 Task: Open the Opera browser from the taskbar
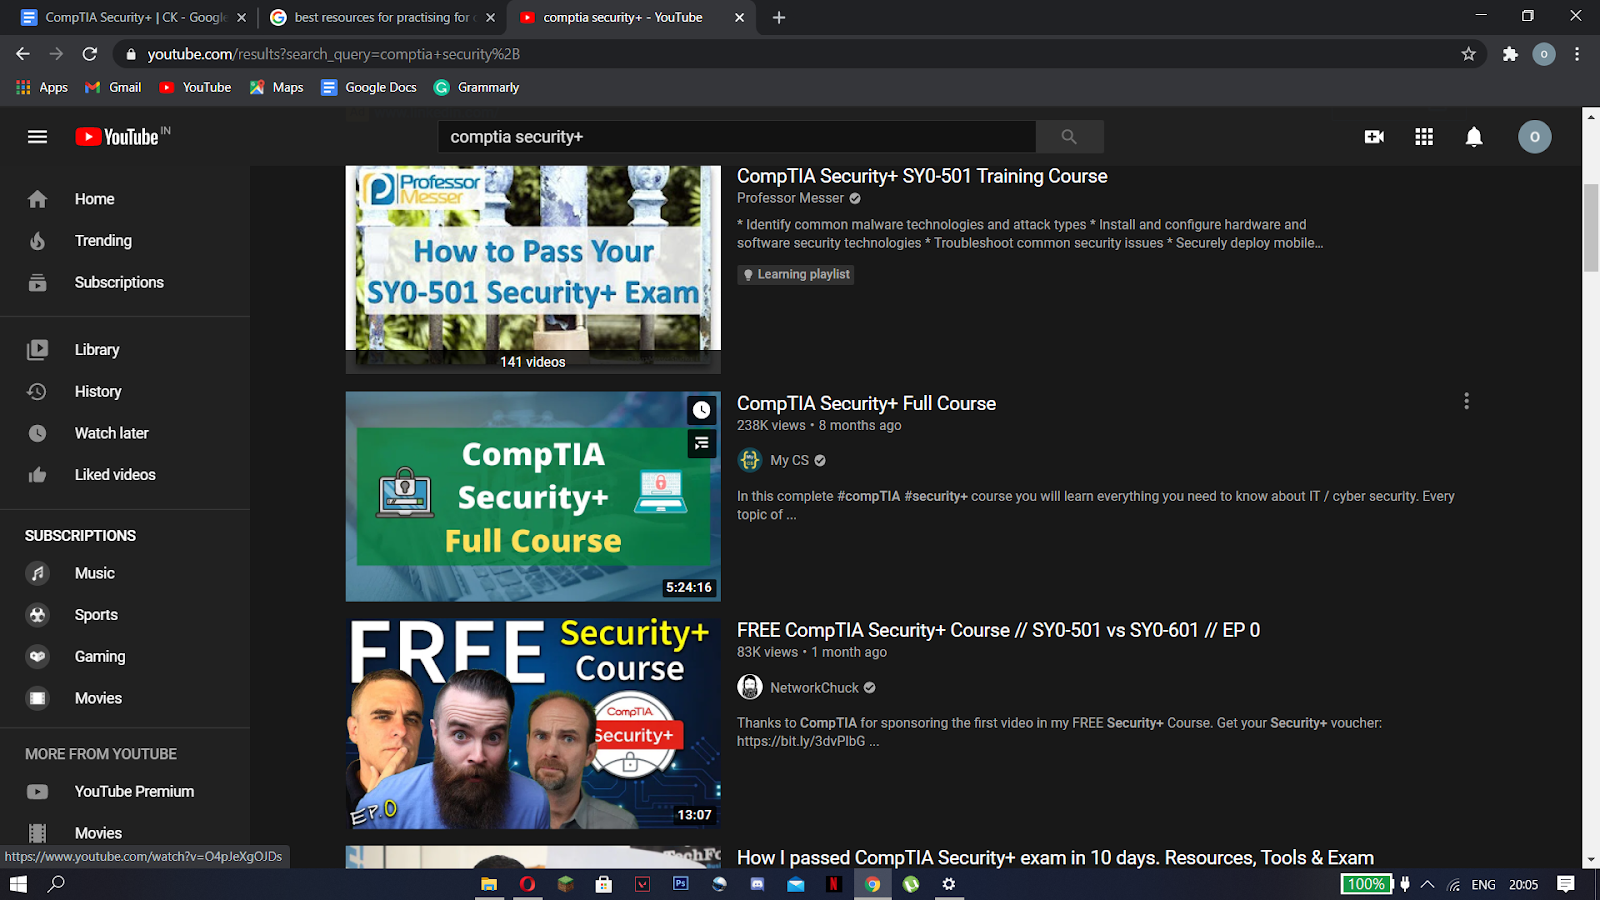pos(527,884)
